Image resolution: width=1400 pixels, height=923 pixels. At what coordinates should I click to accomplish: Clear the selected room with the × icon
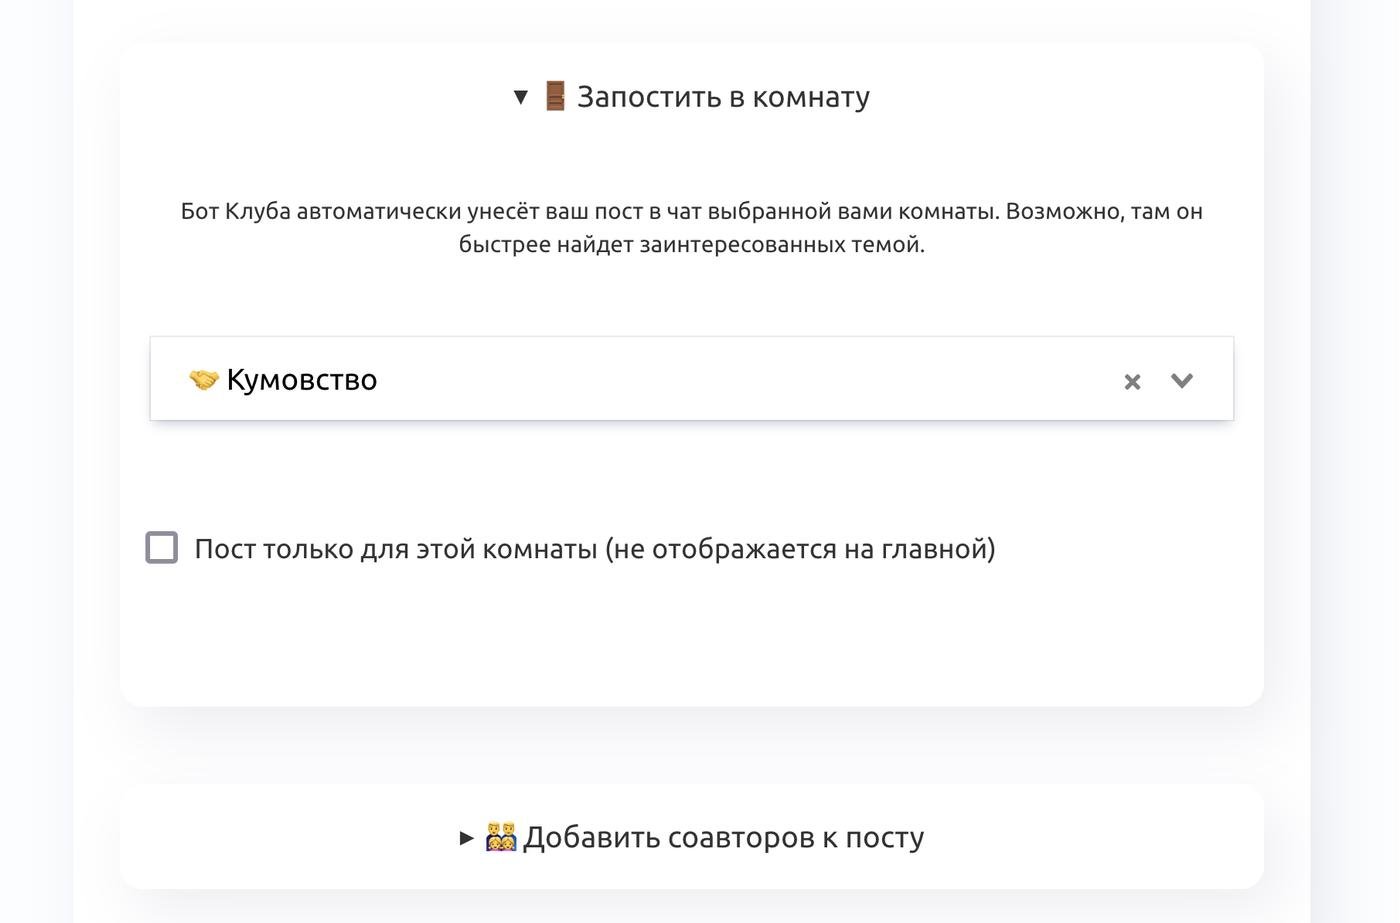[x=1132, y=381]
